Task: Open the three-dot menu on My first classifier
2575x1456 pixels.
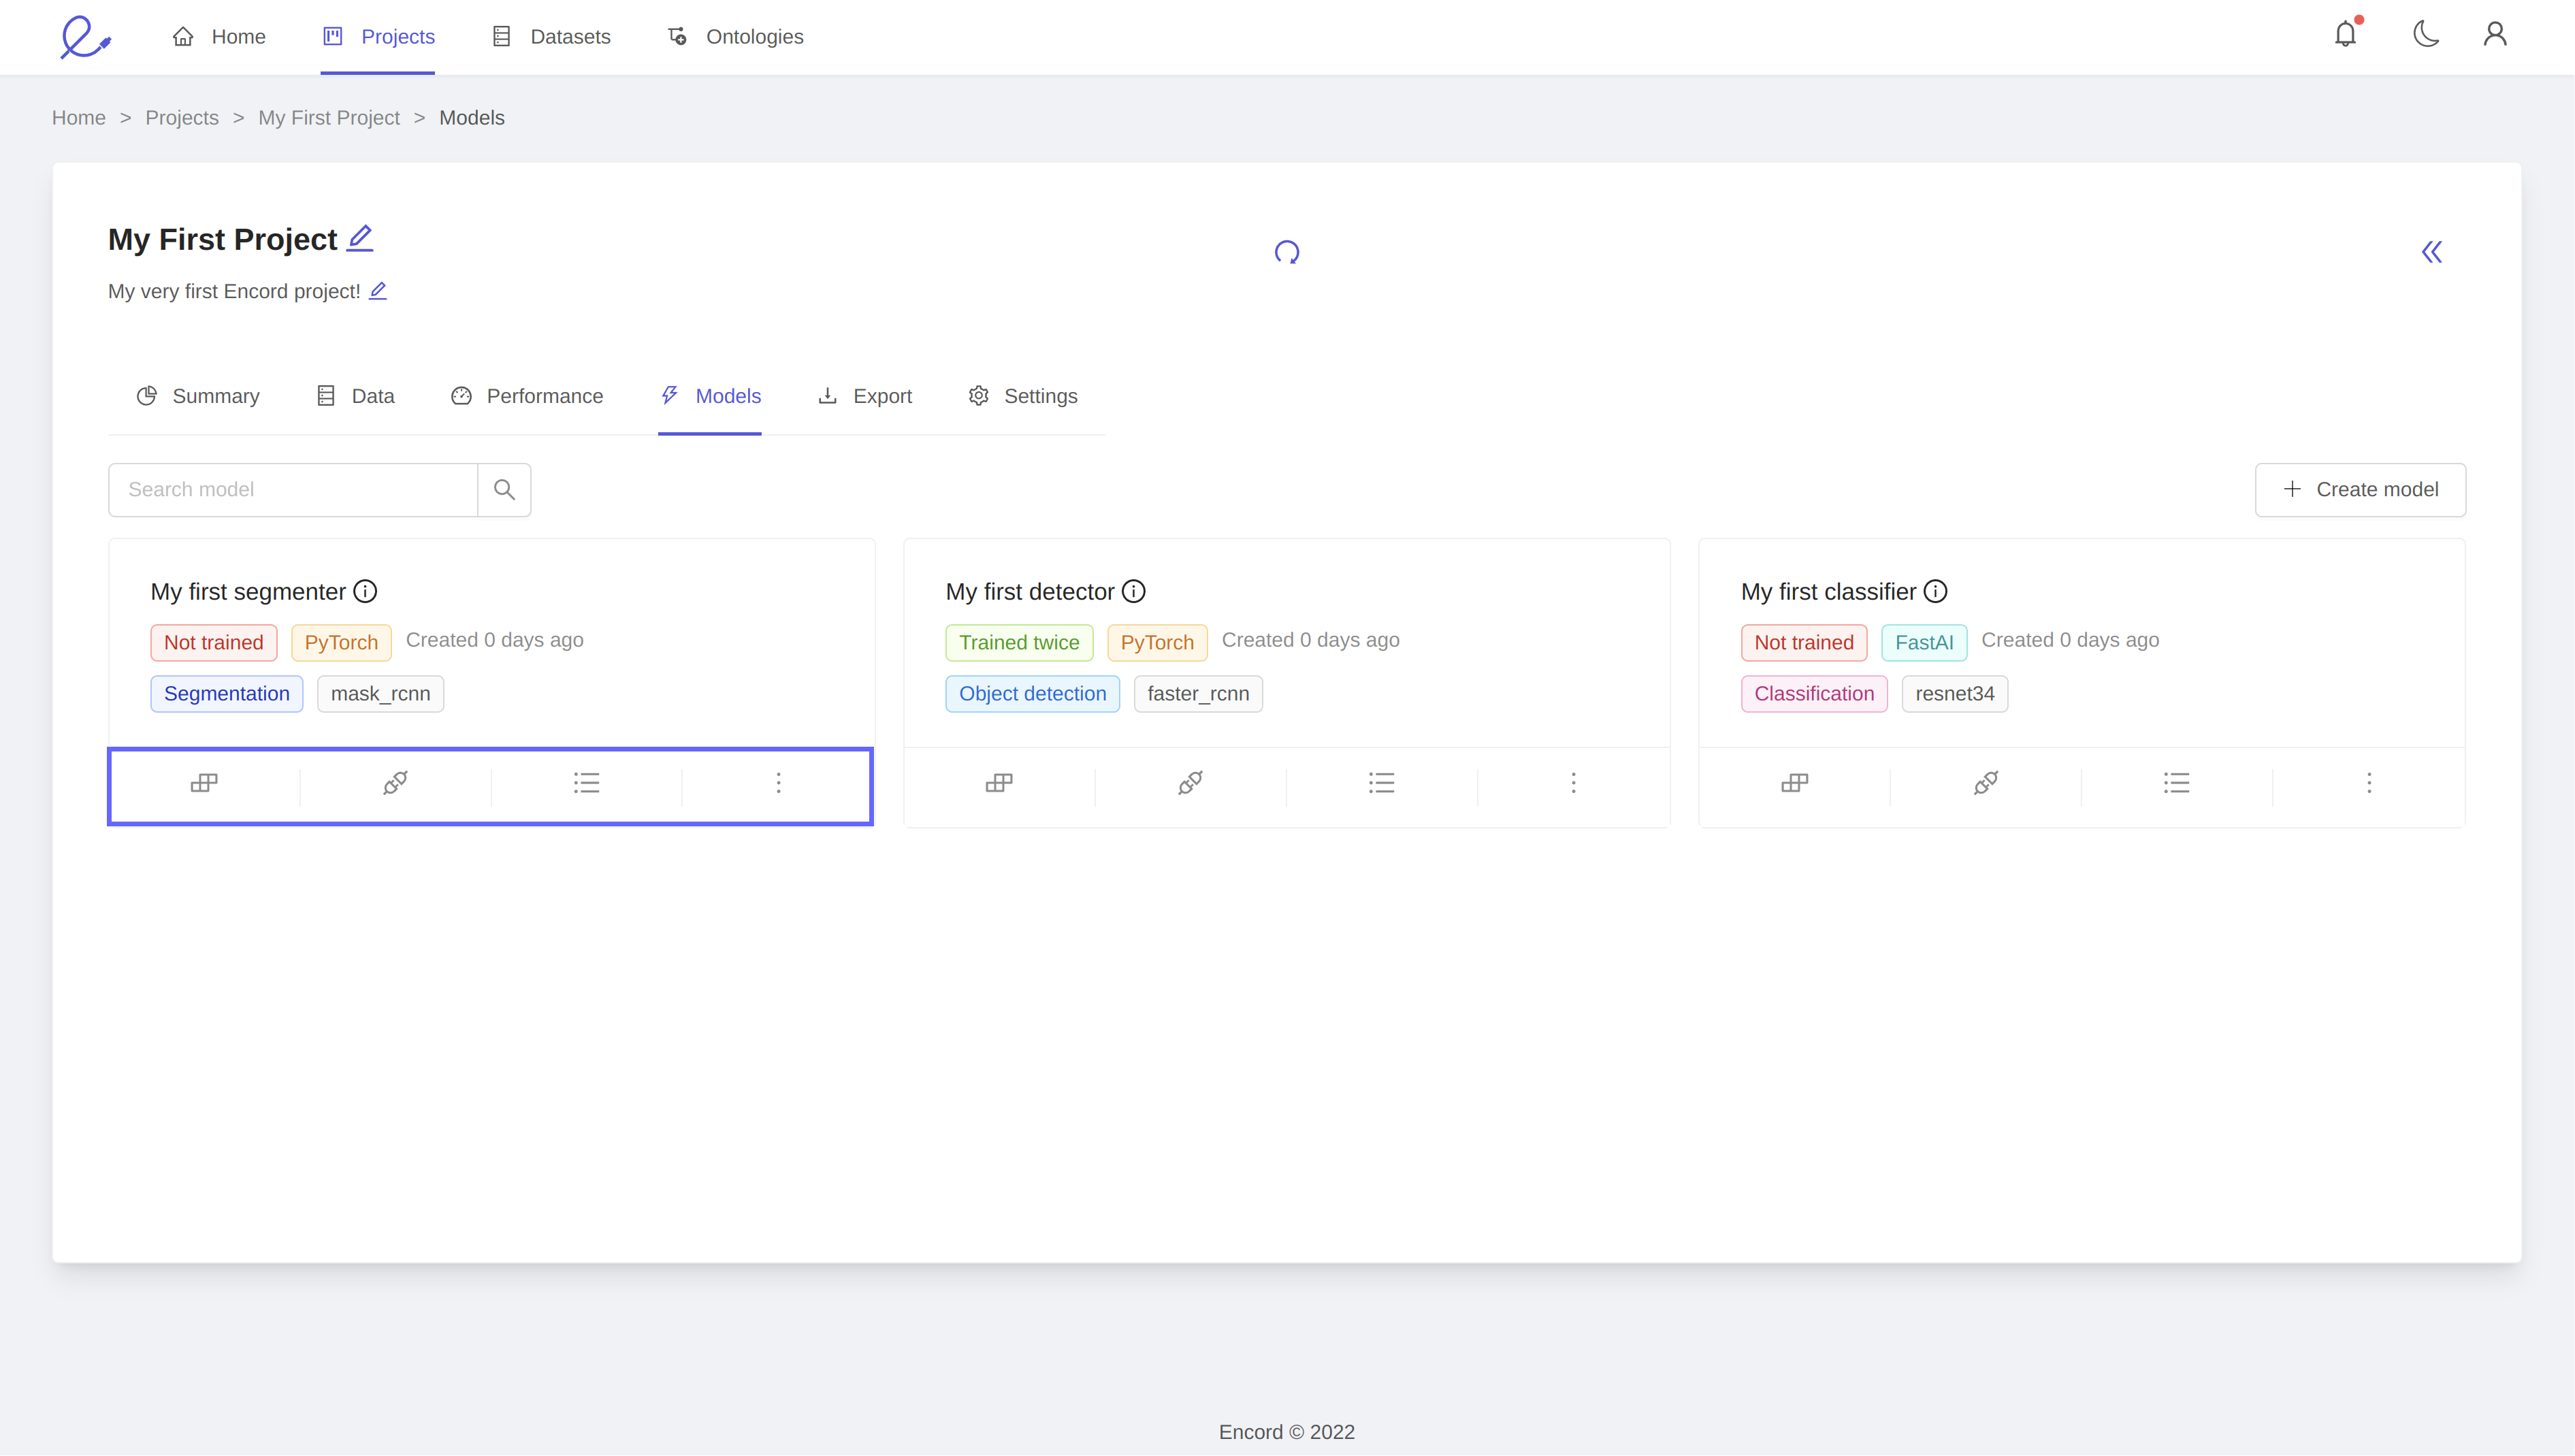Action: [2368, 783]
